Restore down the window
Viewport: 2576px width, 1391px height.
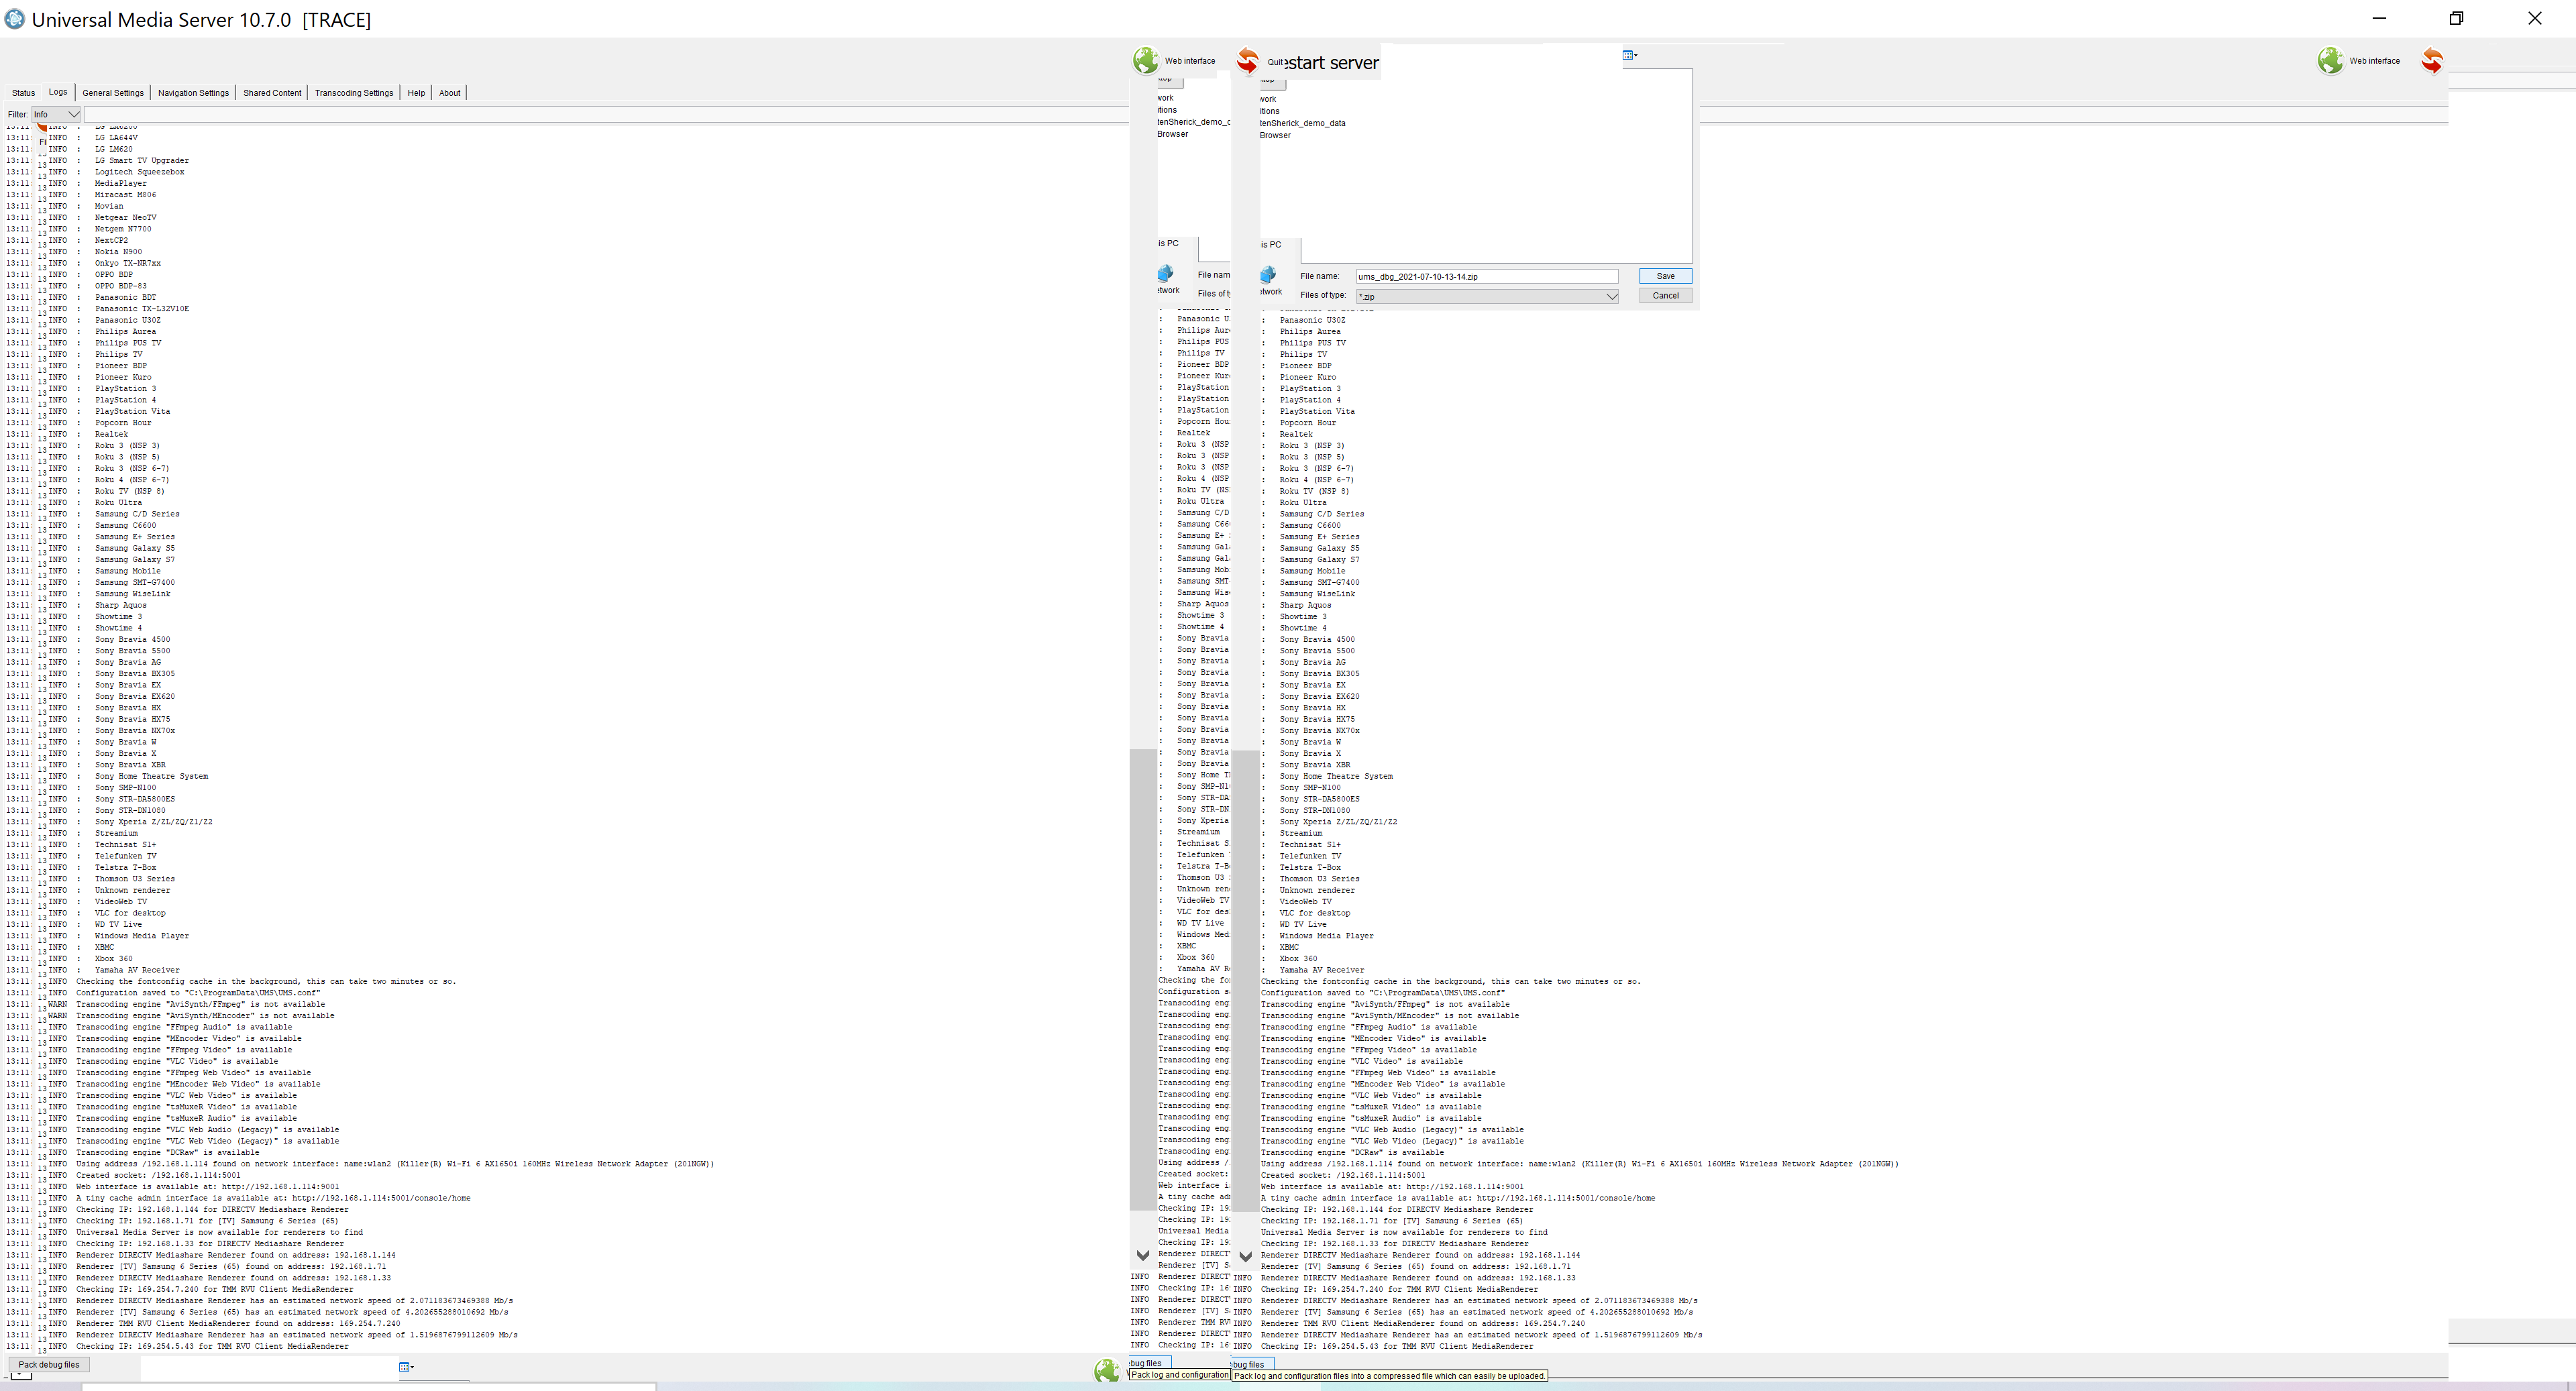click(2456, 18)
